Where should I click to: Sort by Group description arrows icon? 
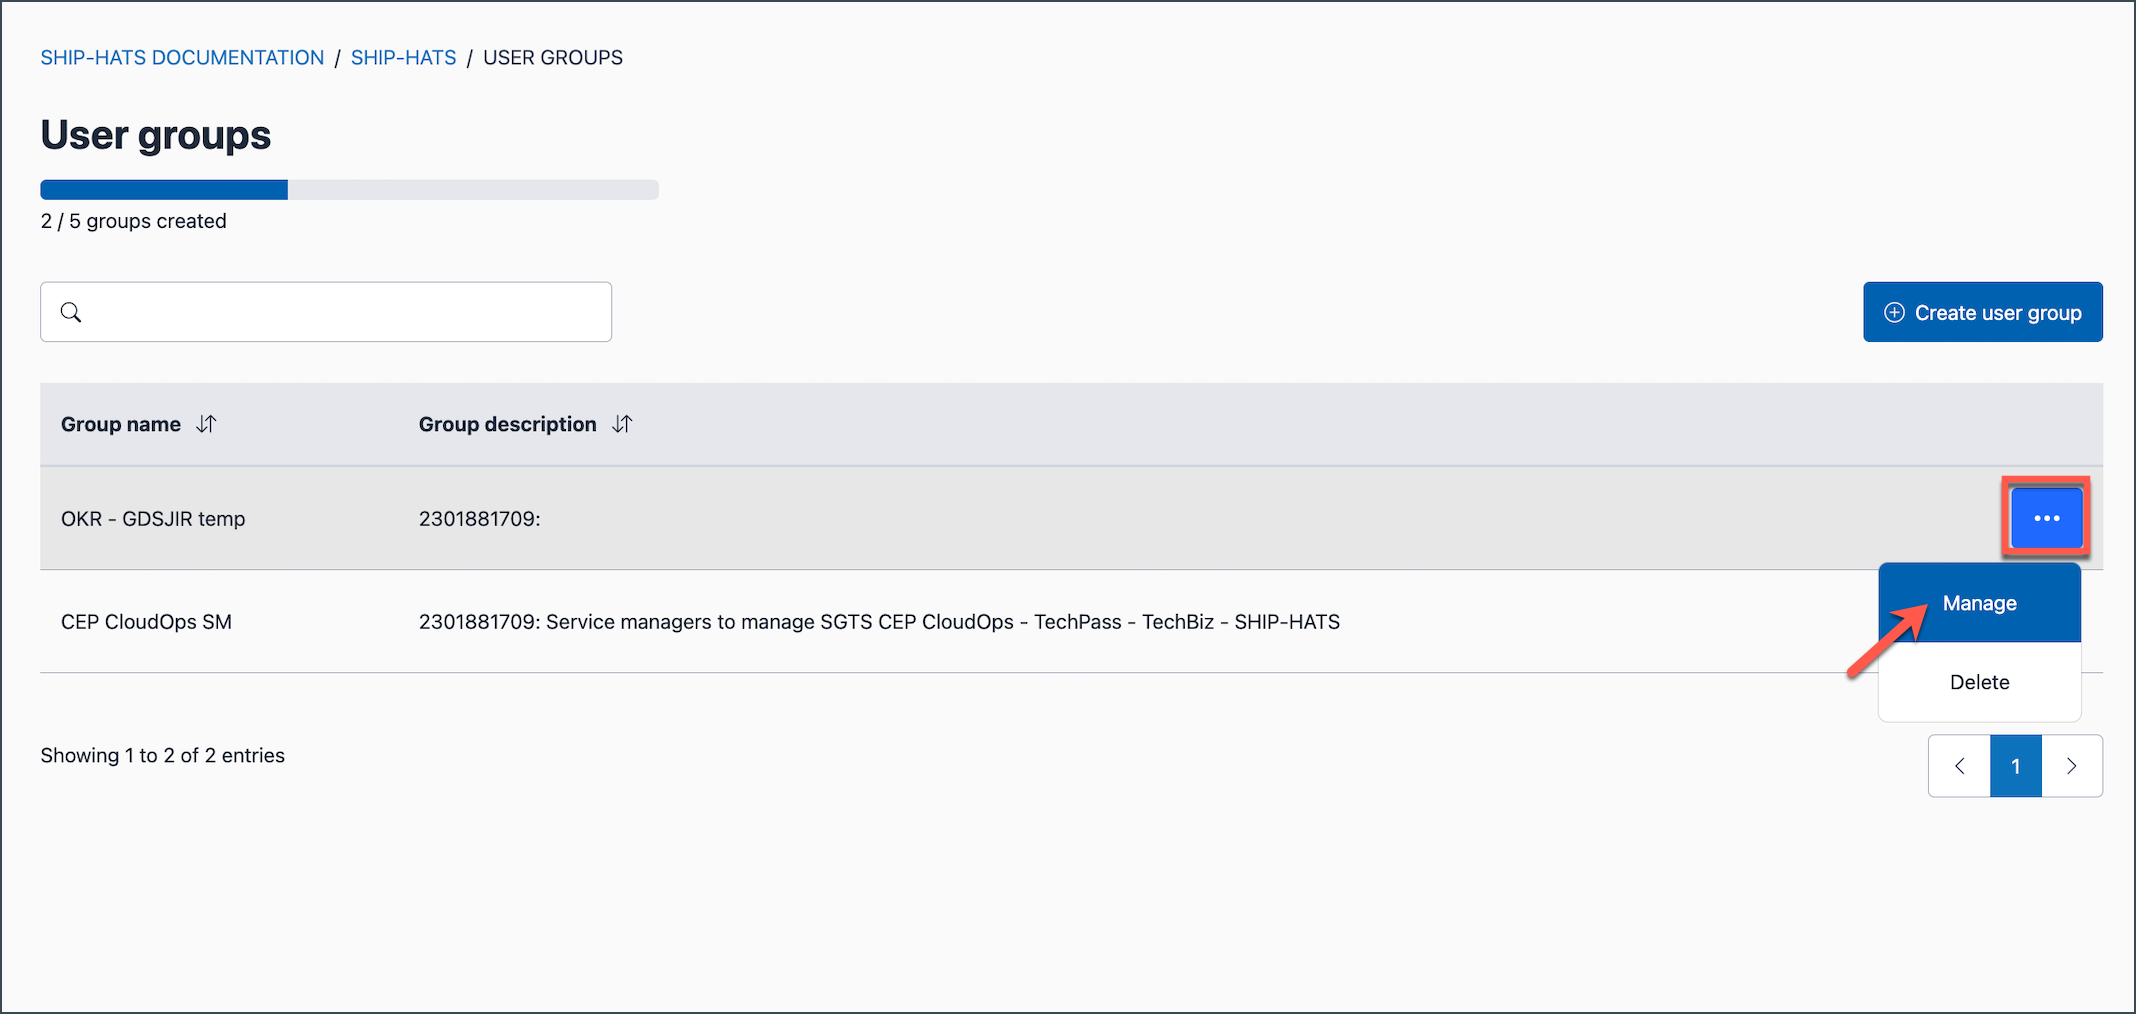pyautogui.click(x=622, y=424)
